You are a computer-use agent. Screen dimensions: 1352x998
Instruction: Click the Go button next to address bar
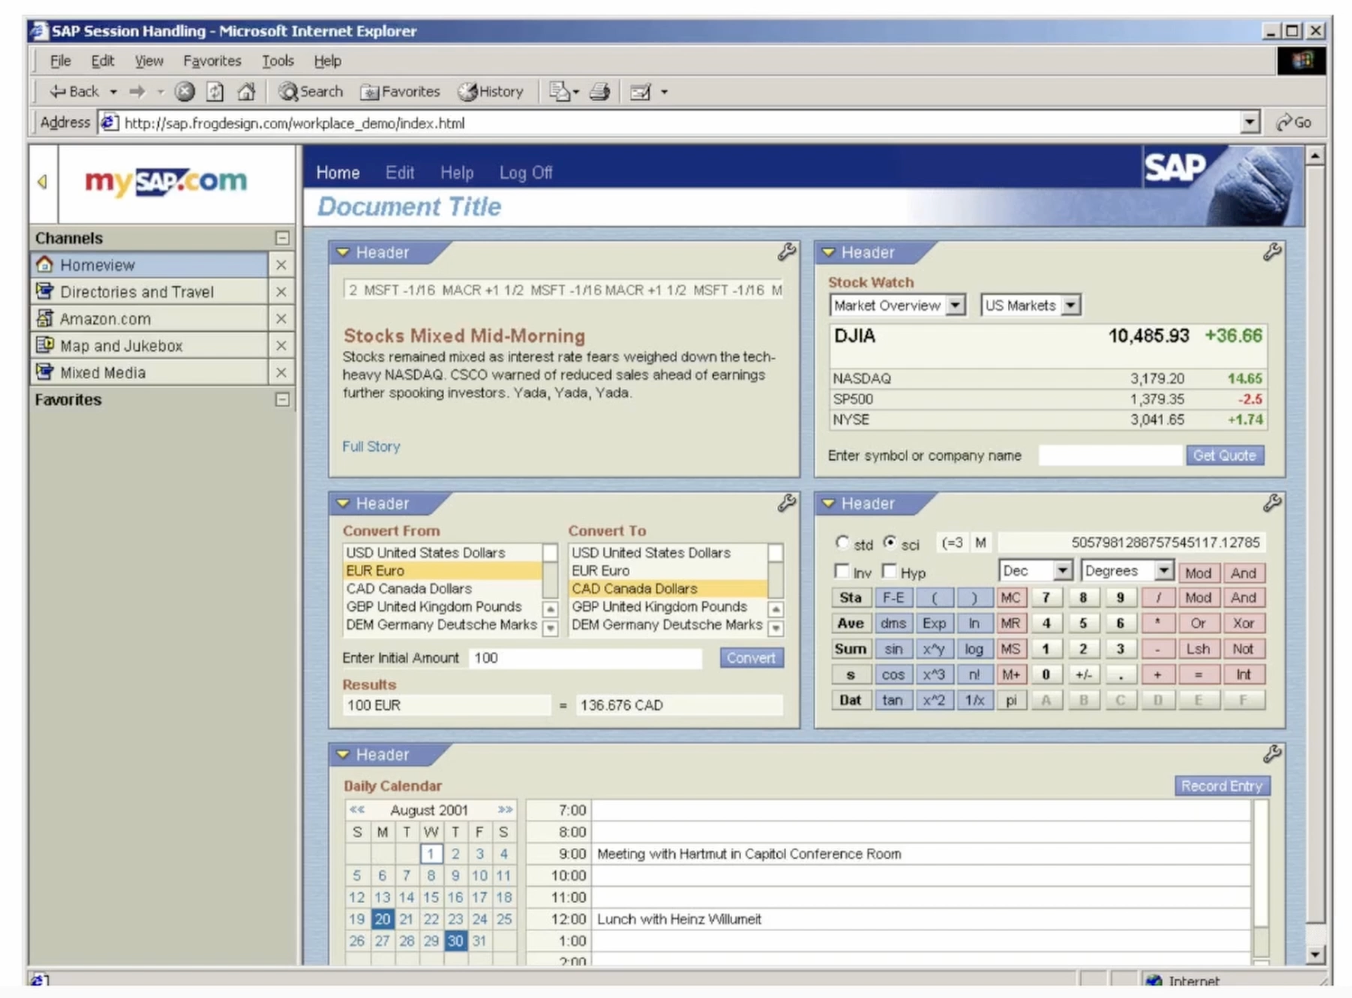point(1294,122)
